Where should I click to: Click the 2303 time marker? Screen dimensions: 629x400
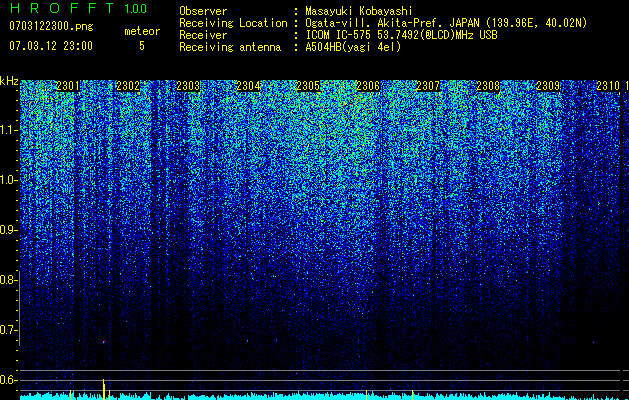tap(188, 86)
